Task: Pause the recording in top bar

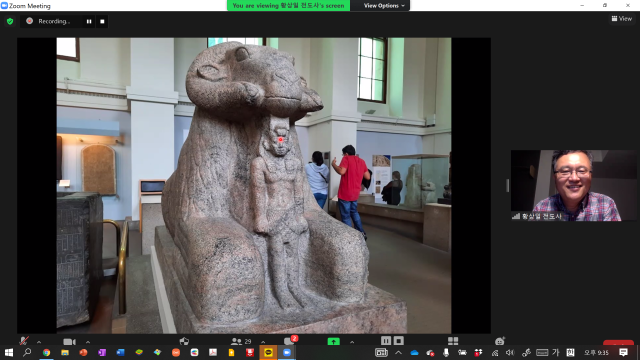Action: (89, 21)
